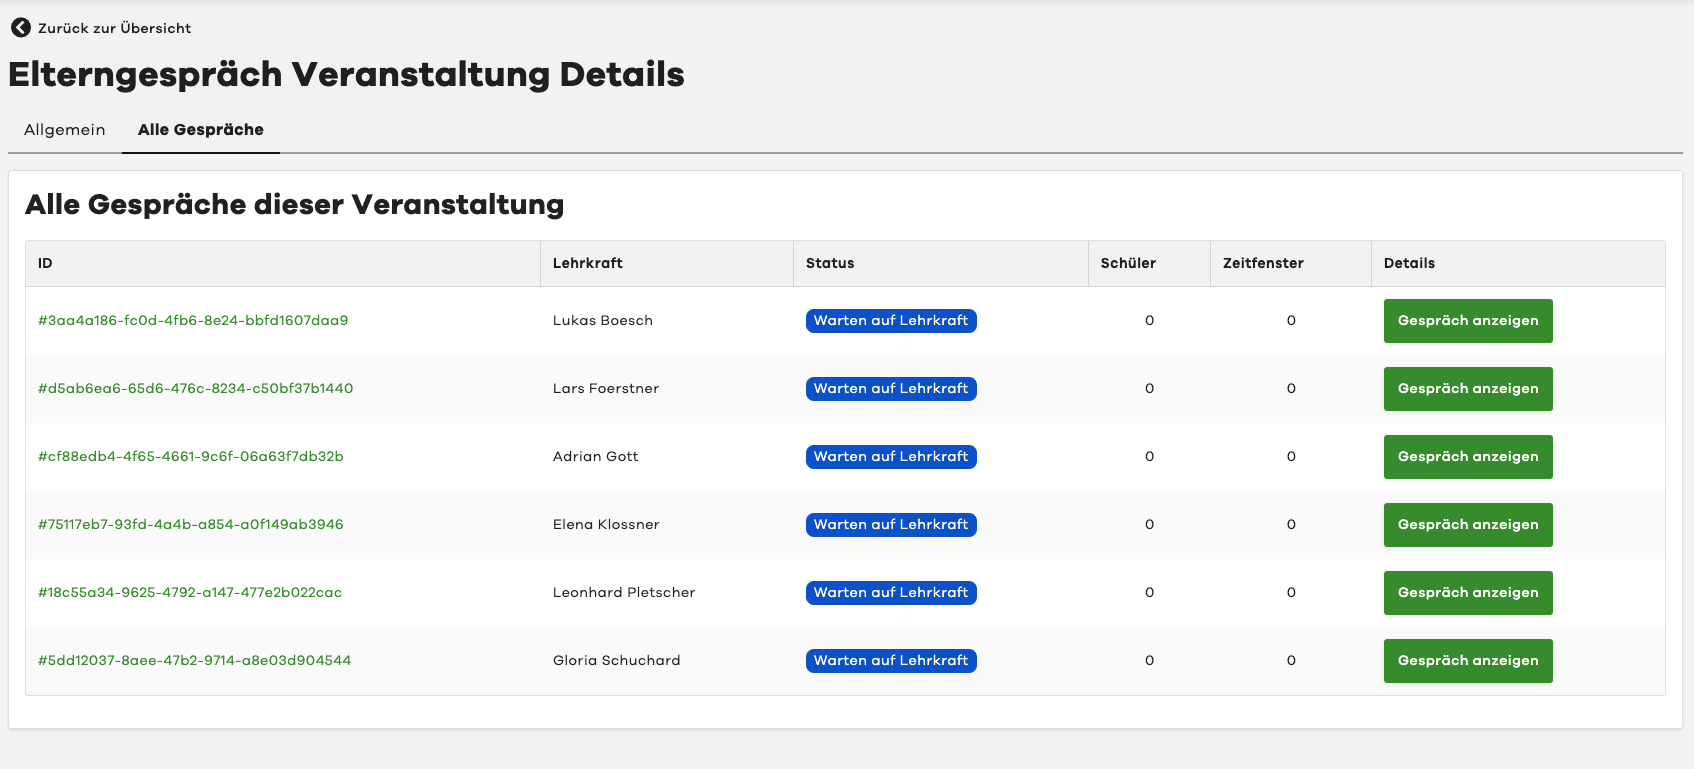
Task: Show Gloria Schuchard's conversation details
Action: pyautogui.click(x=1467, y=661)
